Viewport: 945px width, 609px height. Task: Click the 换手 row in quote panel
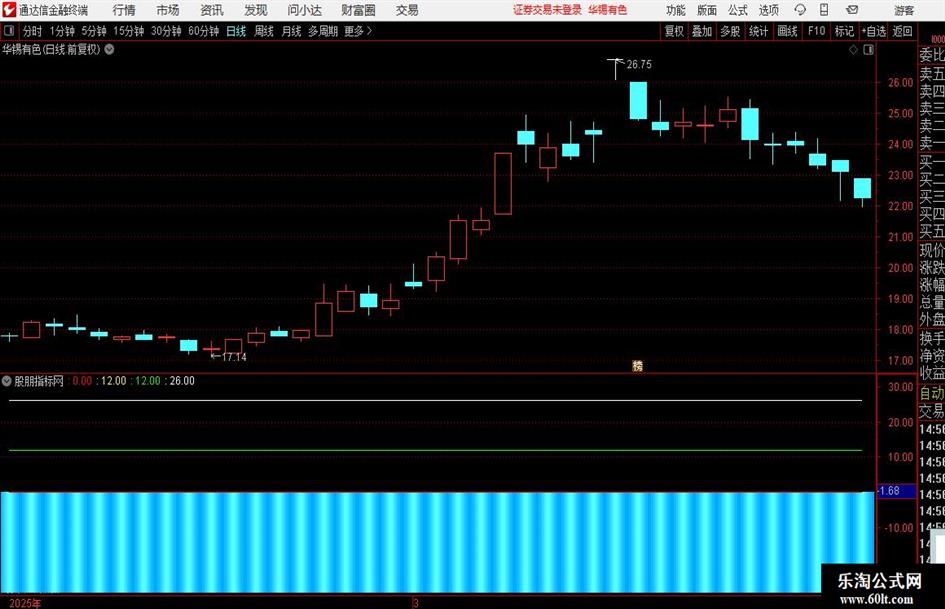point(932,338)
